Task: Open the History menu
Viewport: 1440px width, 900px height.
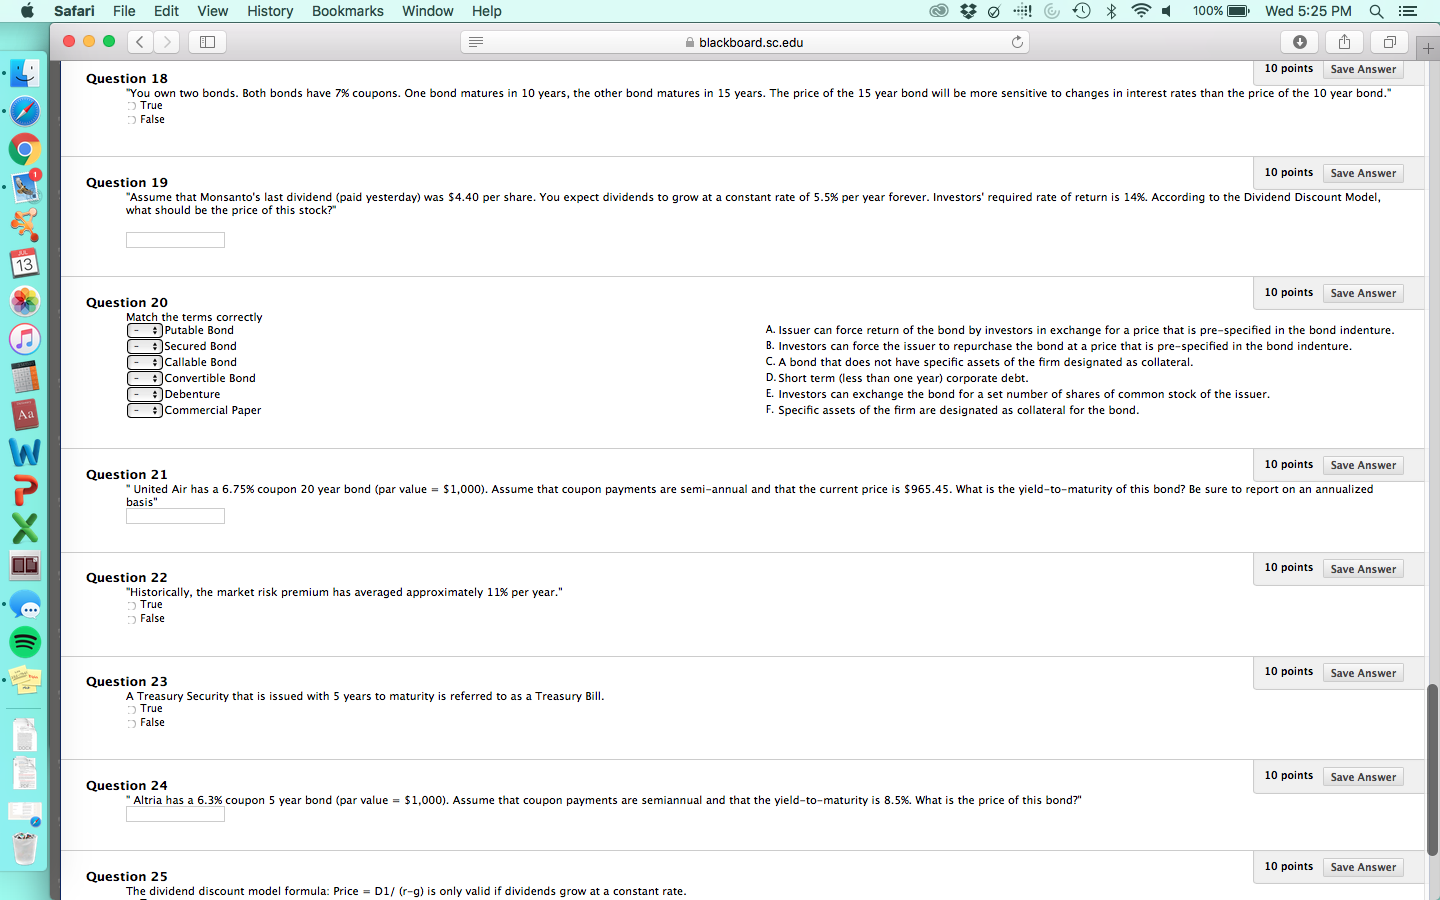Action: click(x=270, y=11)
